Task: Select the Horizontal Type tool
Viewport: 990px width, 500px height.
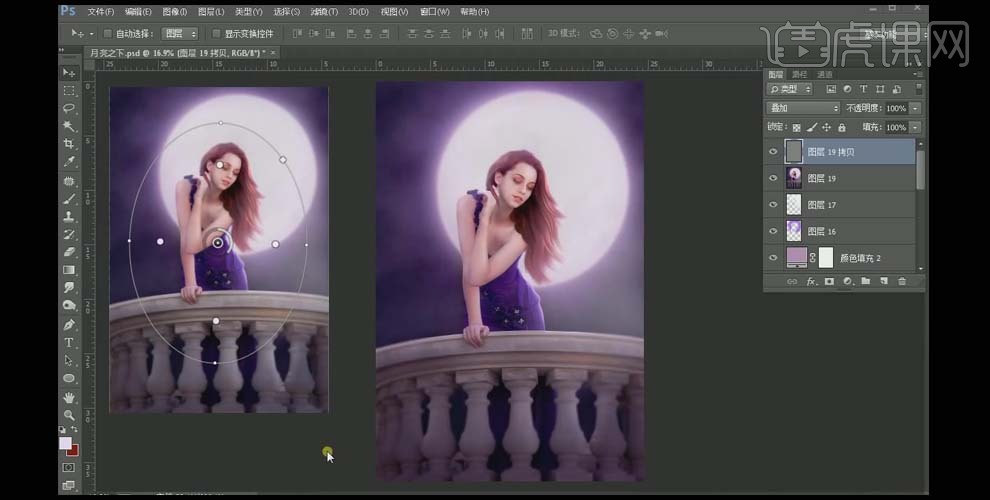Action: [x=69, y=342]
